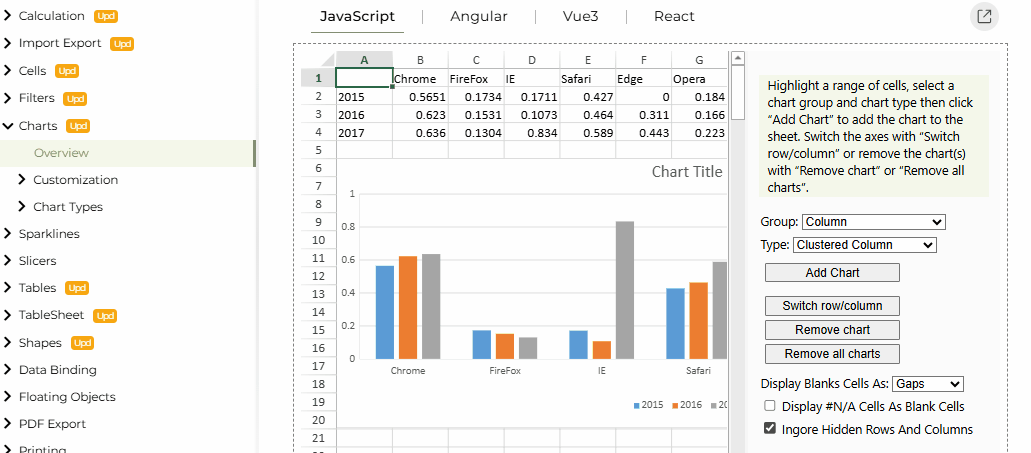Collapse the Charts tree section
Image resolution: width=1031 pixels, height=453 pixels.
click(9, 126)
